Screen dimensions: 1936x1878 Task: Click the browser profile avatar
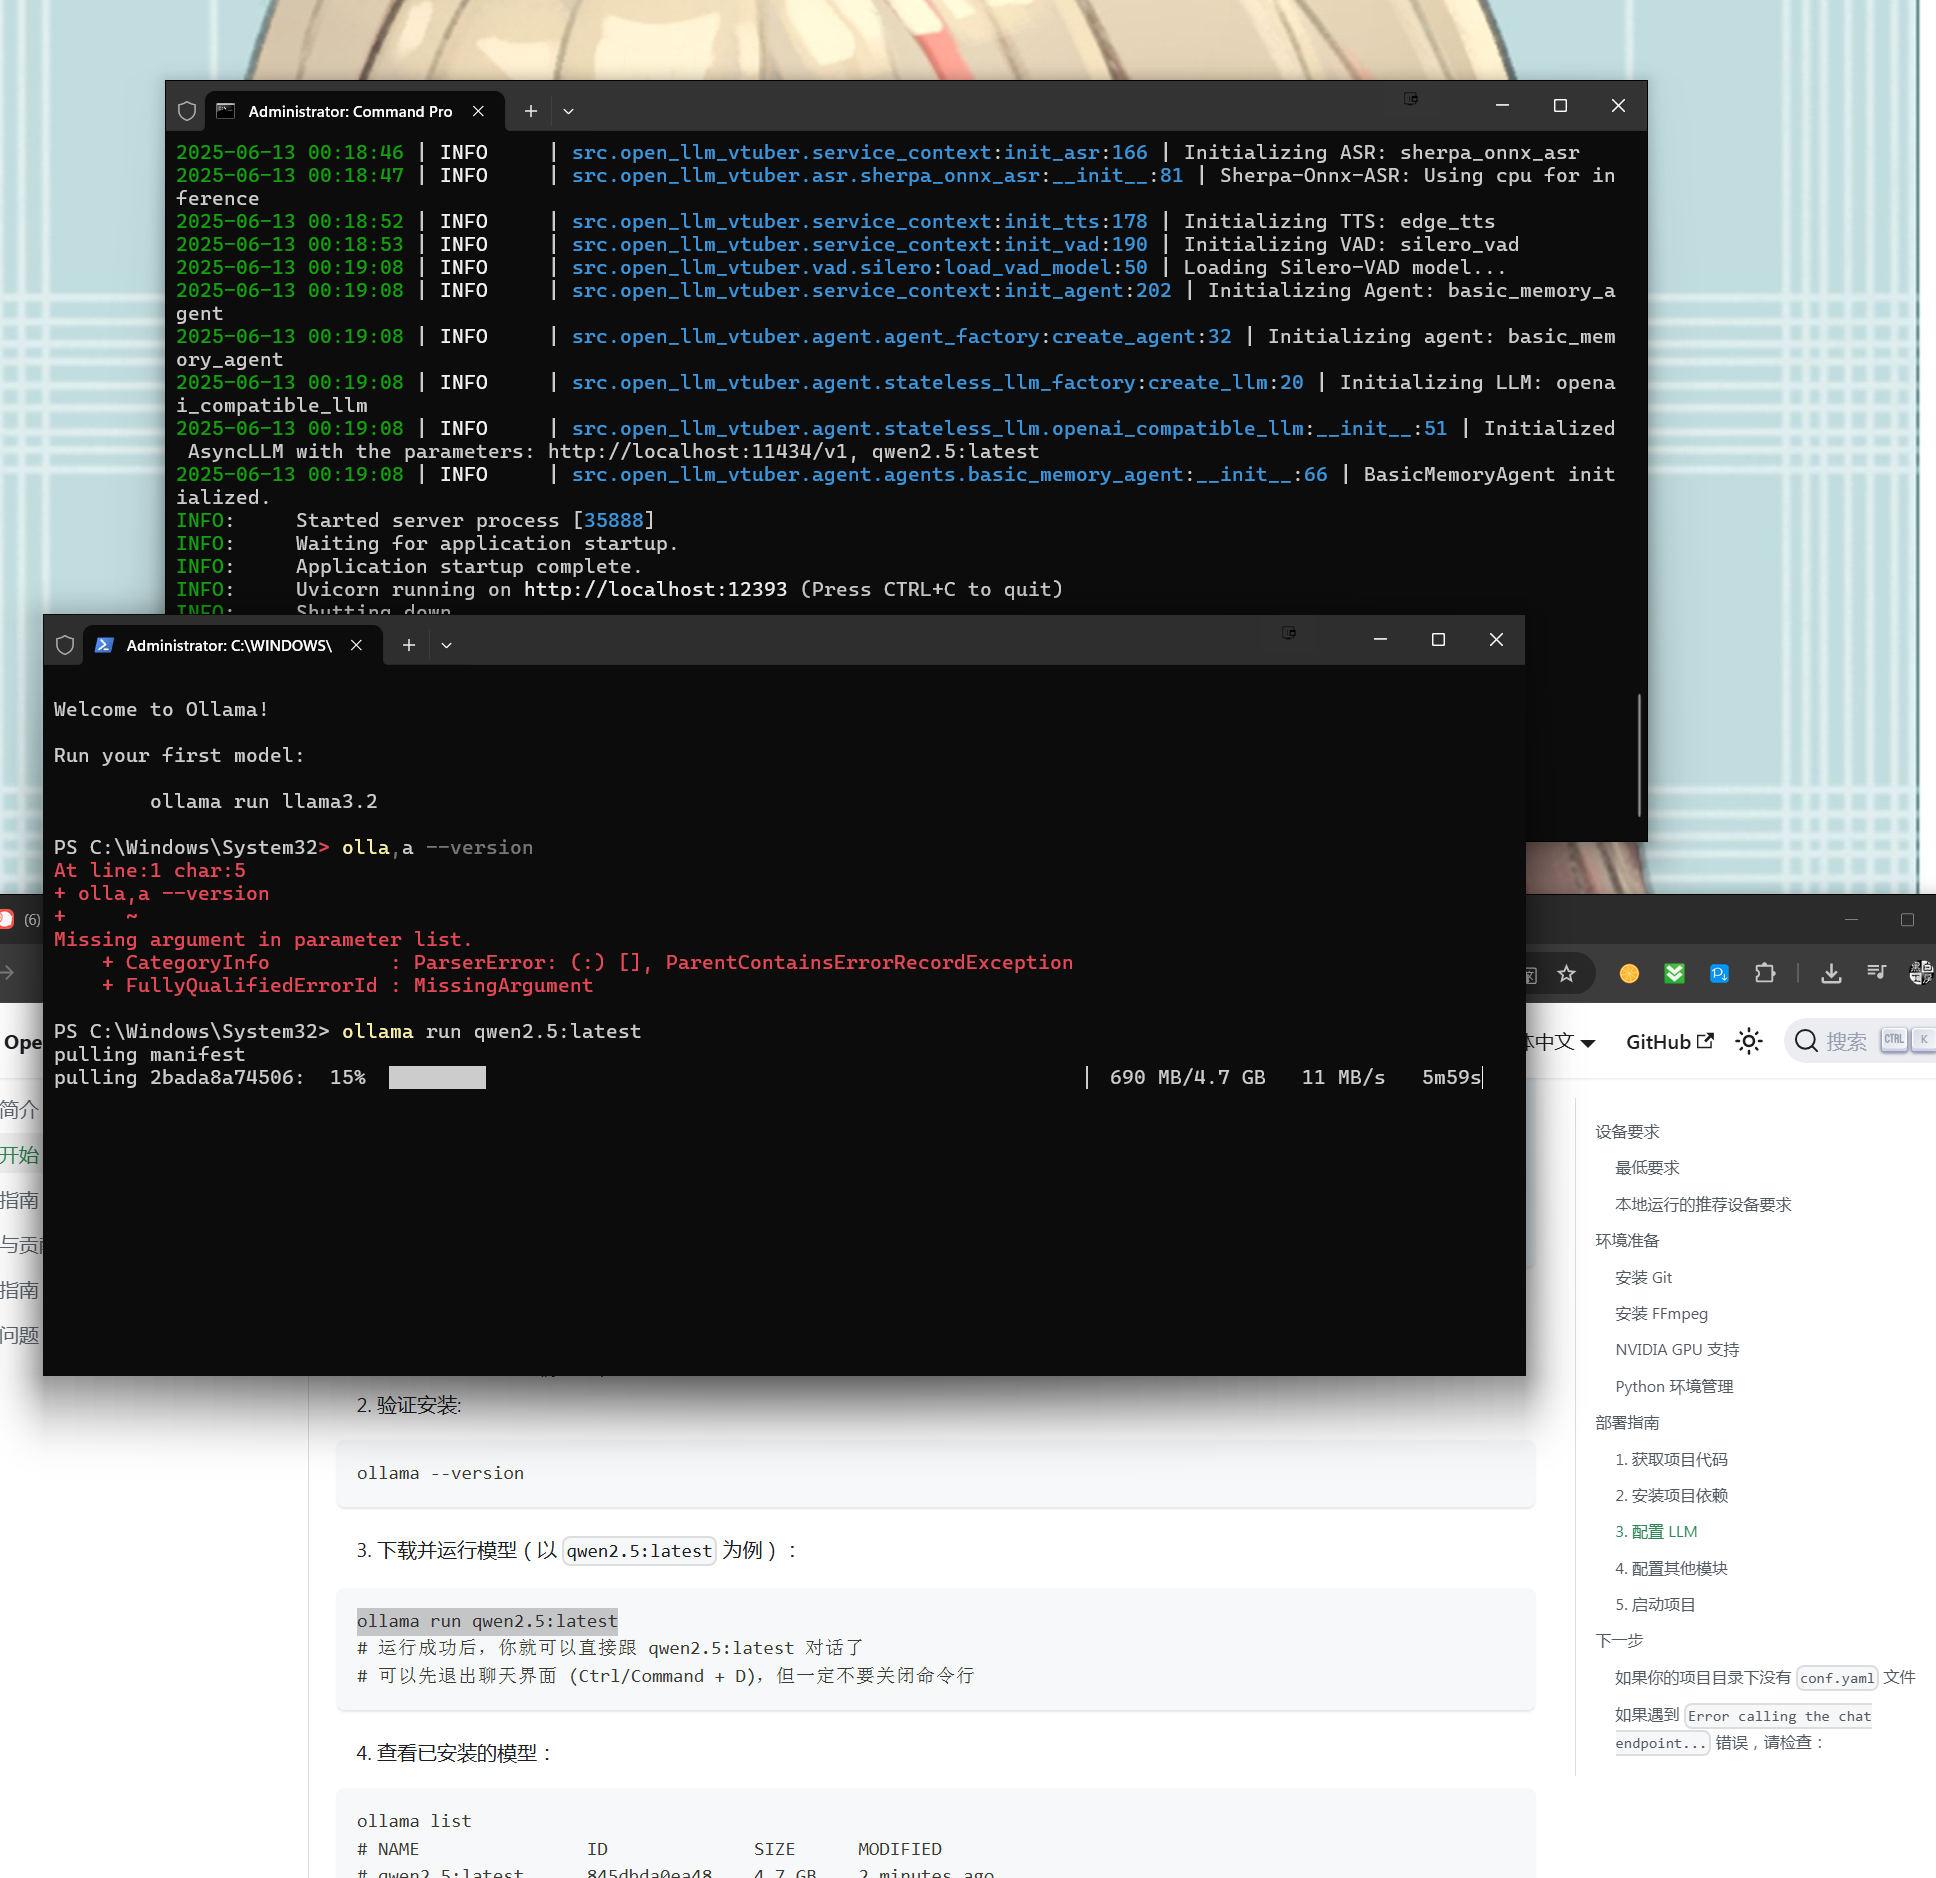coord(1921,973)
